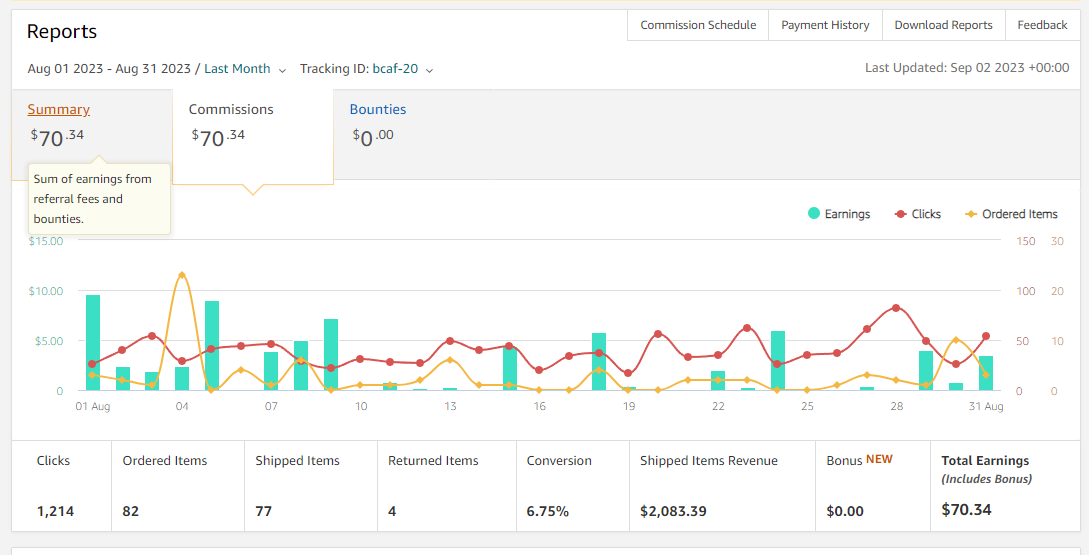
Task: Open the Bounties tab
Action: (x=378, y=109)
